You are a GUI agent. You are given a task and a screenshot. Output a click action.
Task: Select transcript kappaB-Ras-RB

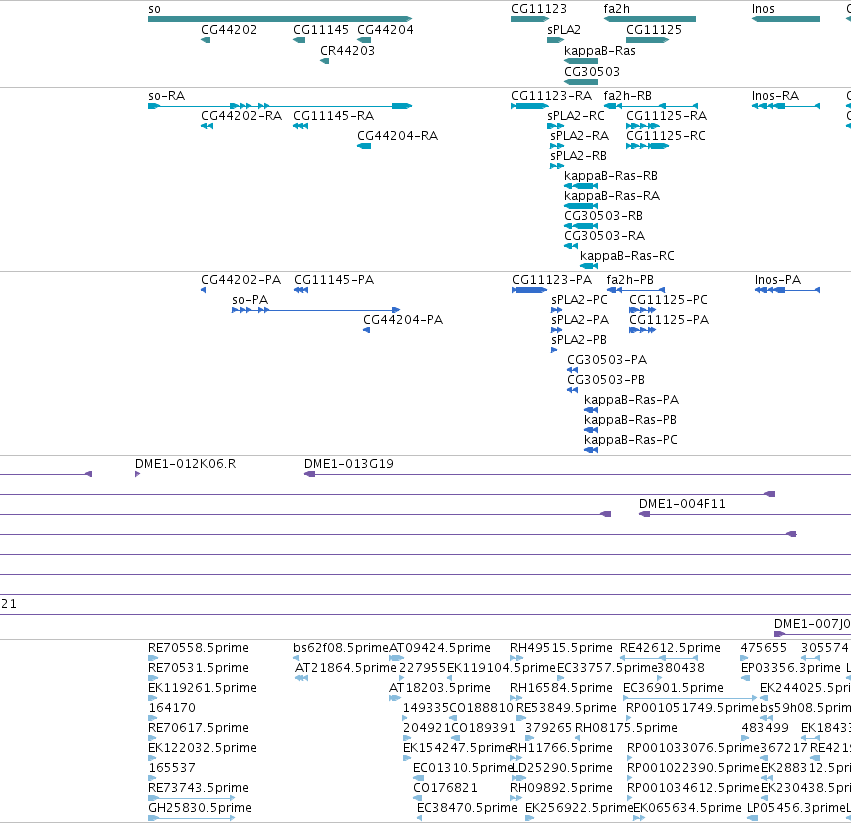(x=611, y=176)
